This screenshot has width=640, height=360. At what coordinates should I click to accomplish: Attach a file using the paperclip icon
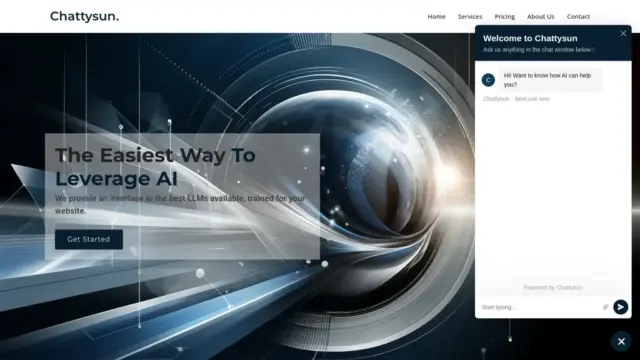tap(605, 307)
